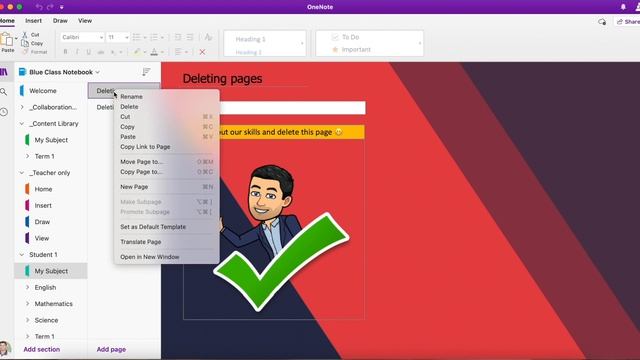Open the View ribbon tab
This screenshot has height=360, width=640.
85,20
